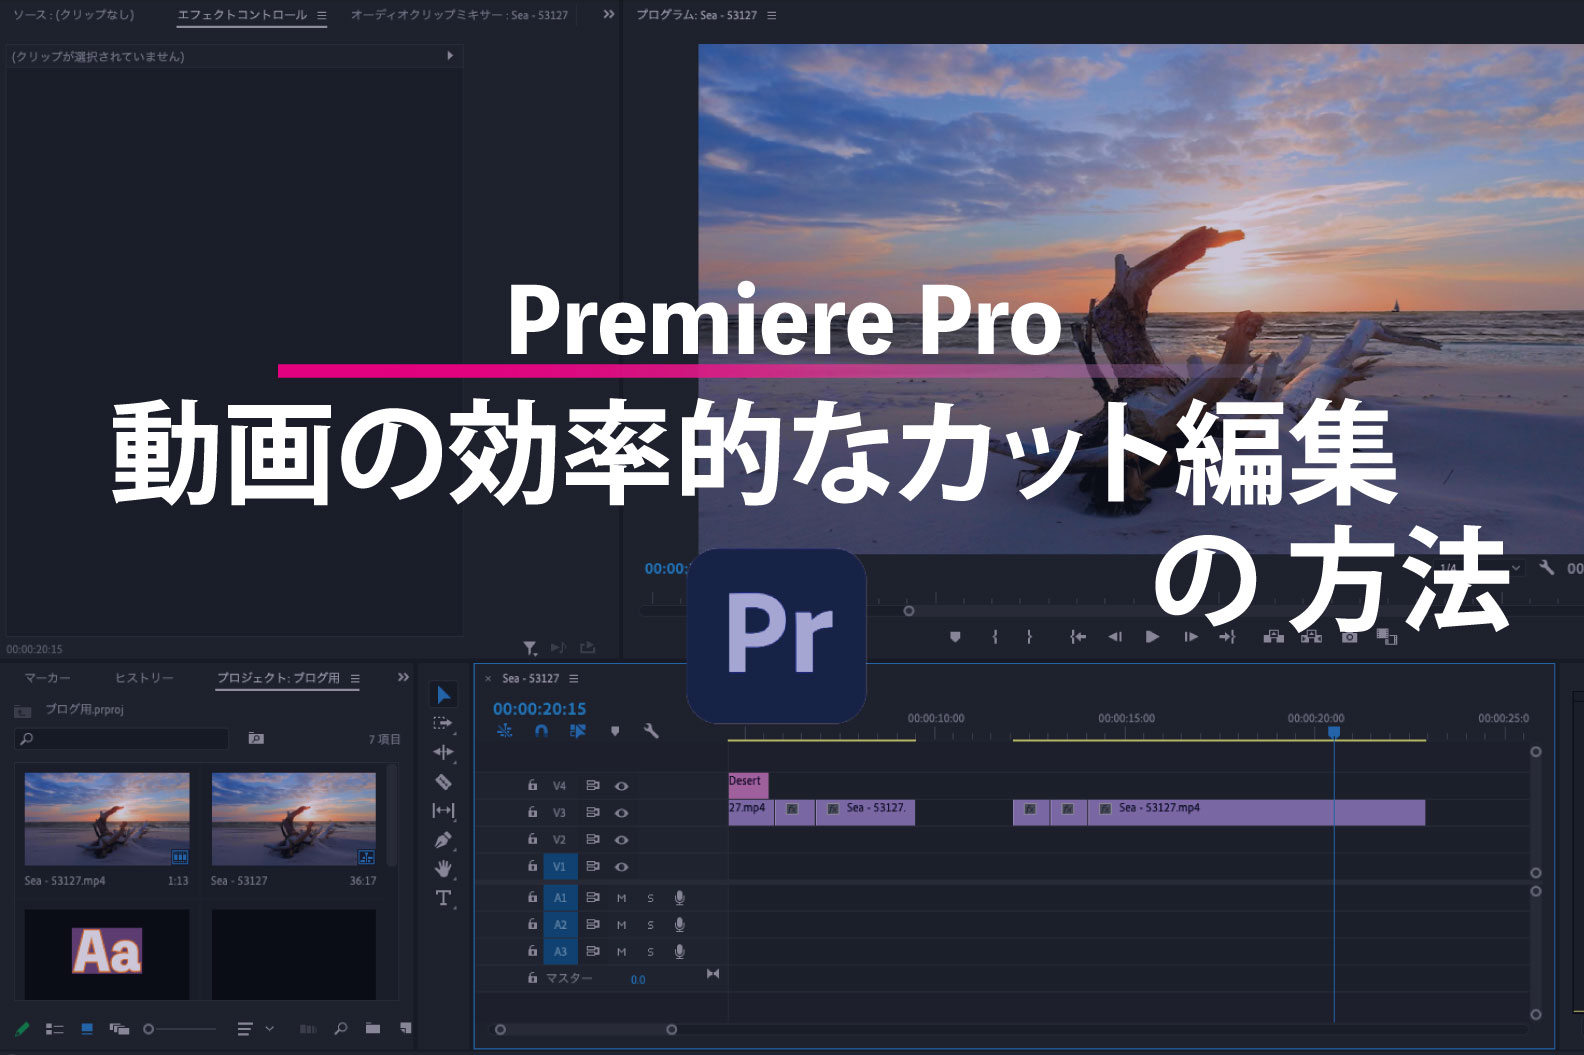Select the Hand tool

443,869
